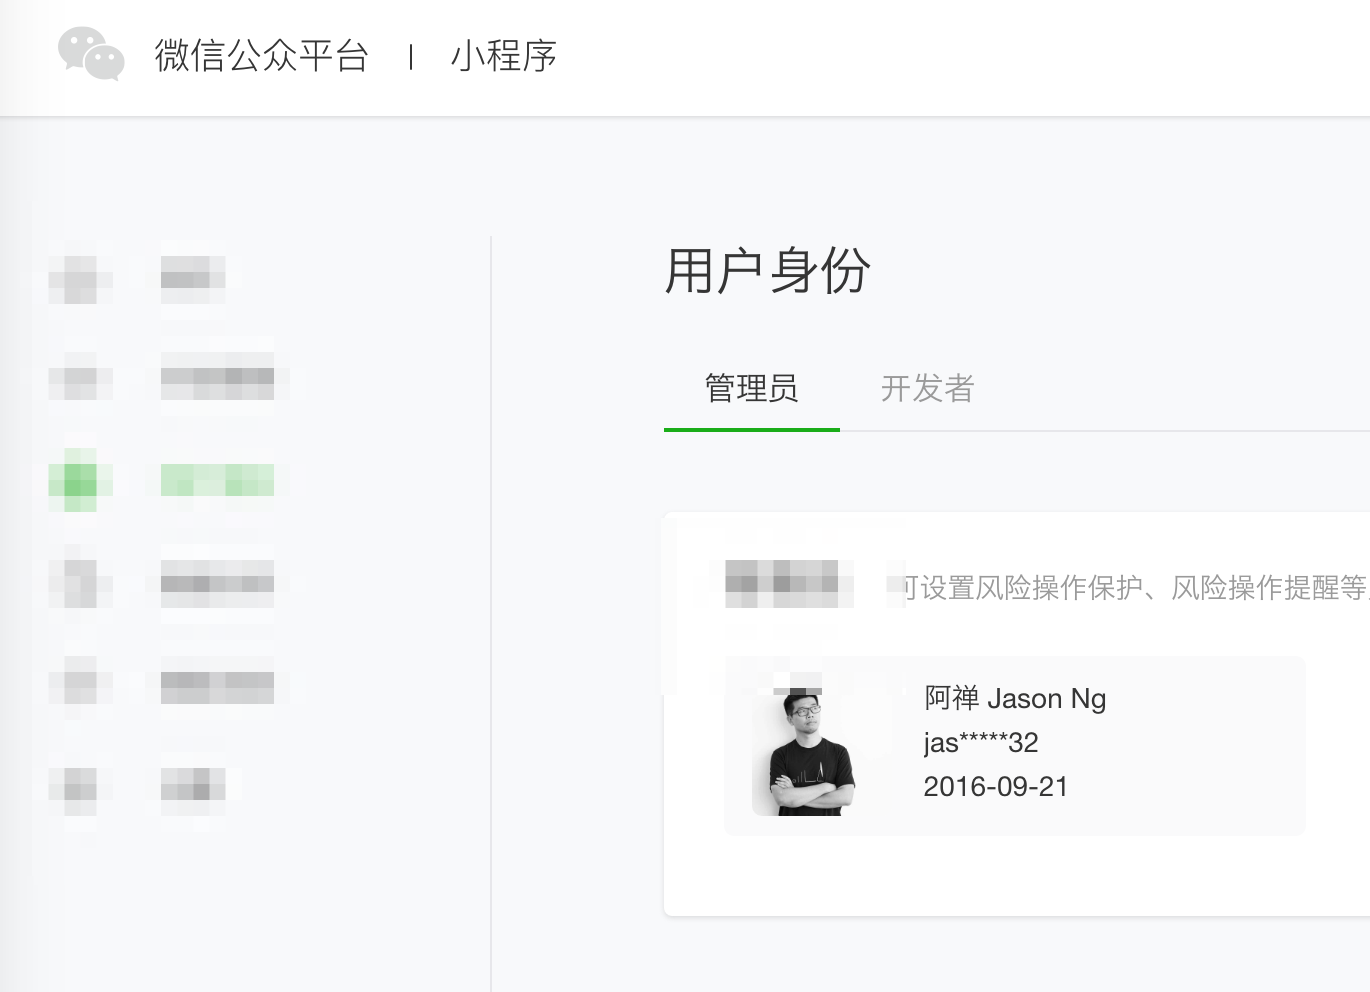The height and width of the screenshot is (992, 1370).
Task: Click the 用户身份 page heading
Action: [x=768, y=271]
